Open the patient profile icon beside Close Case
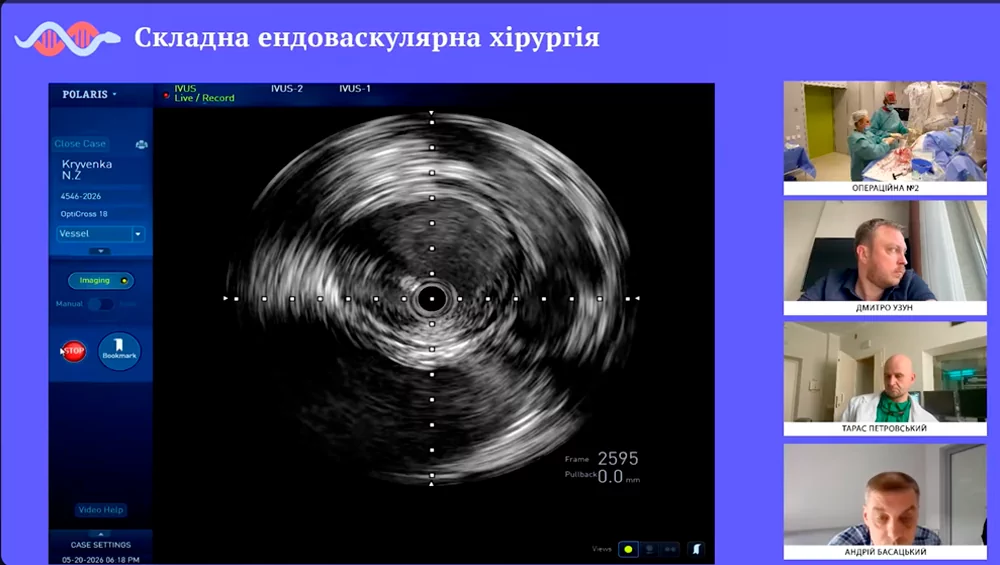Image resolution: width=1000 pixels, height=565 pixels. (142, 145)
